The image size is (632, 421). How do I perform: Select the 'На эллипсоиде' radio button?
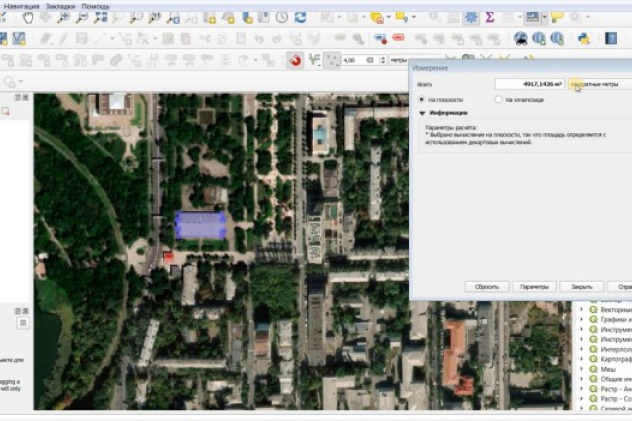click(499, 100)
